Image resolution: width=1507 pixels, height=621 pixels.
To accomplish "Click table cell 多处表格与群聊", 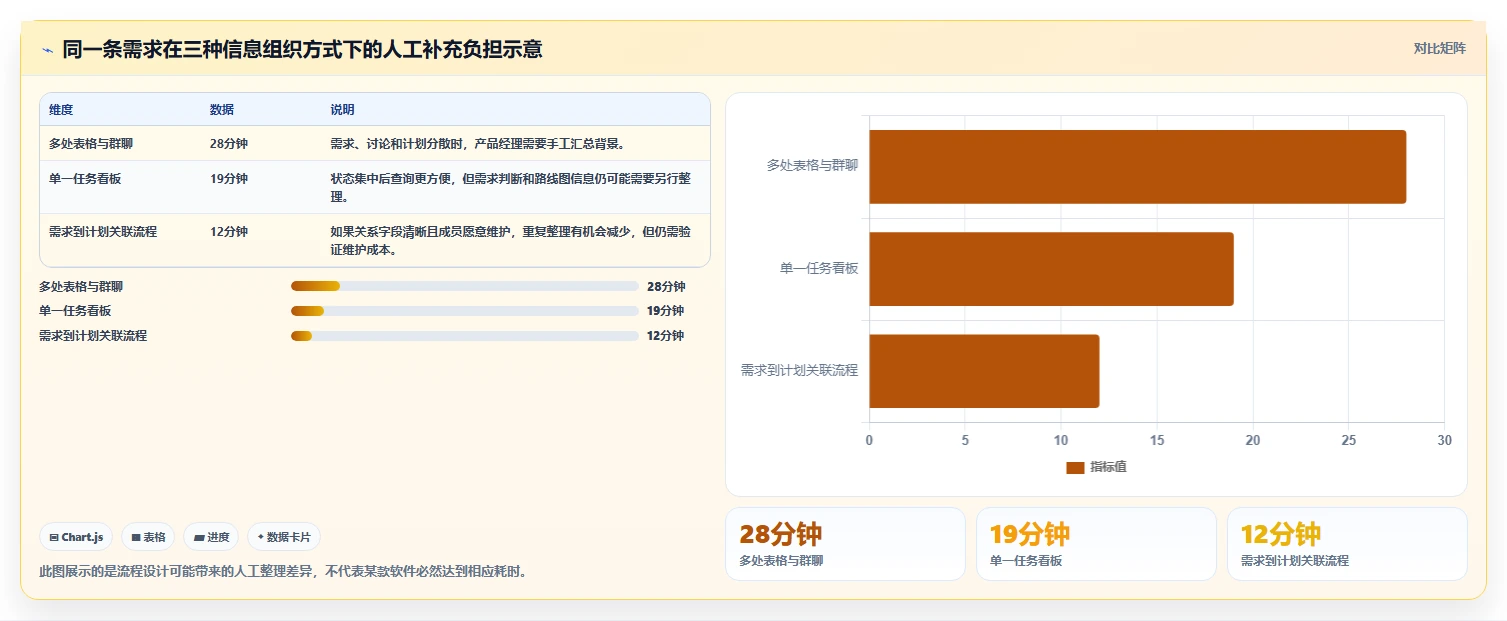I will 91,144.
